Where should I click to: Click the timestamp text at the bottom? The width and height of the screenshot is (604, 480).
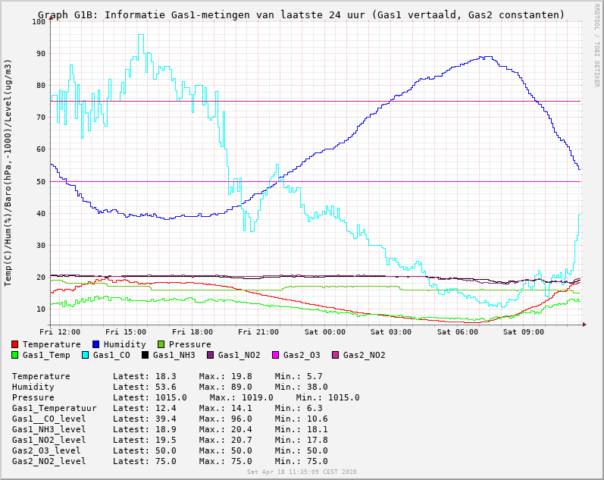click(x=302, y=471)
